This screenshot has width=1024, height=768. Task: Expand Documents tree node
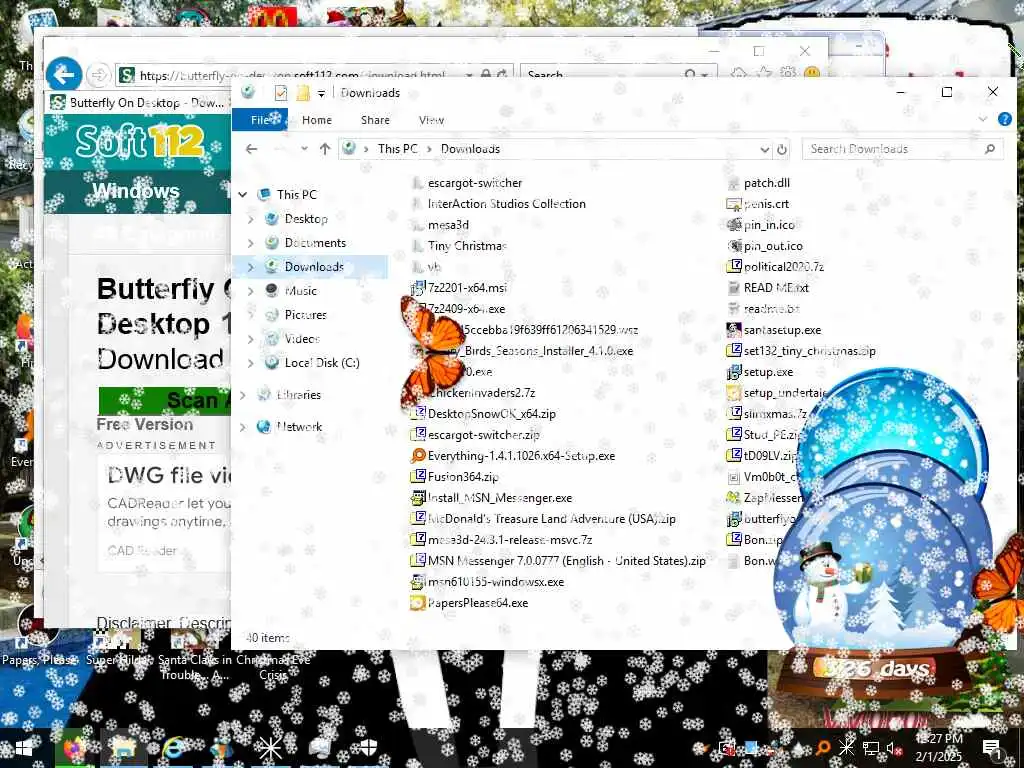coord(251,243)
